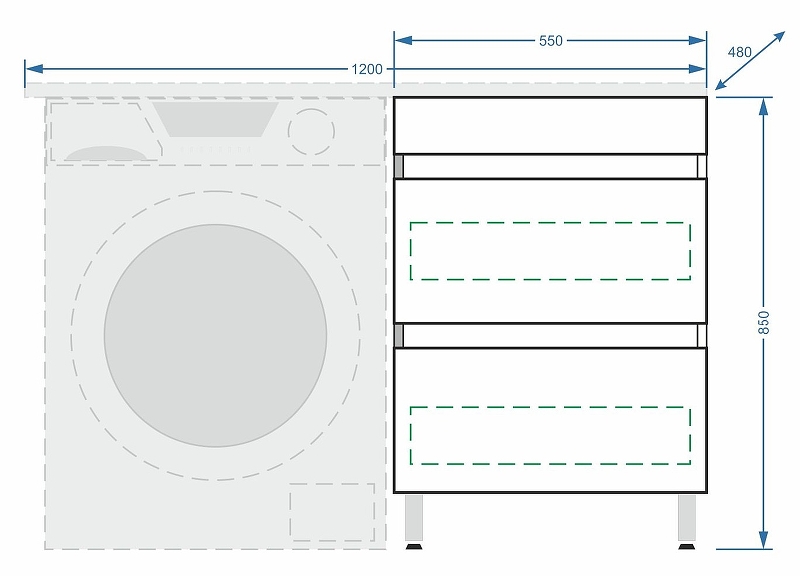Click the washing machine display panel
The width and height of the screenshot is (800, 576).
click(215, 119)
